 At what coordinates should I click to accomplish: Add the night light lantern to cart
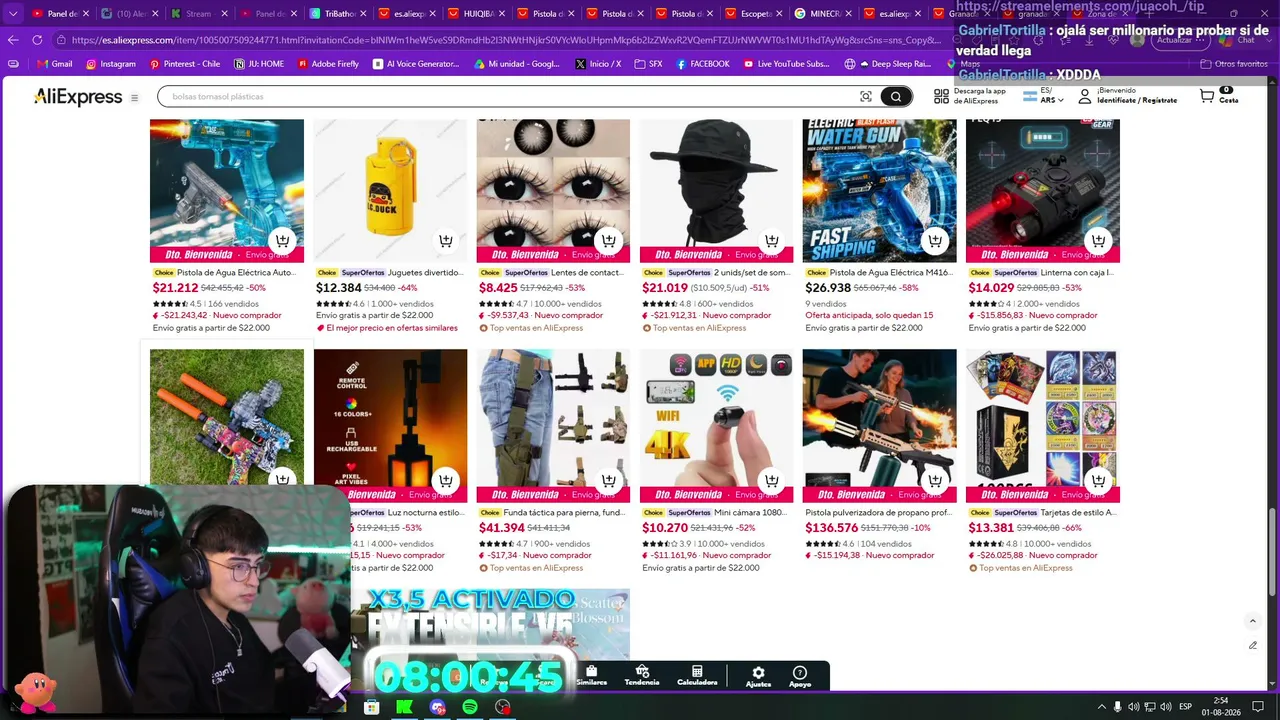click(446, 481)
